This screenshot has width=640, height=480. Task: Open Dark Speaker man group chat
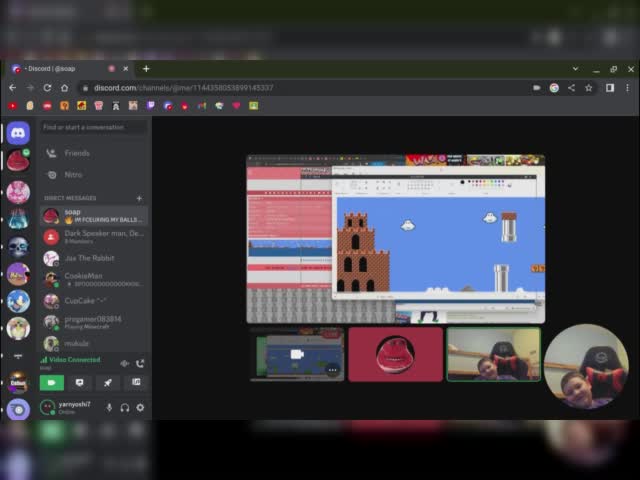click(94, 237)
